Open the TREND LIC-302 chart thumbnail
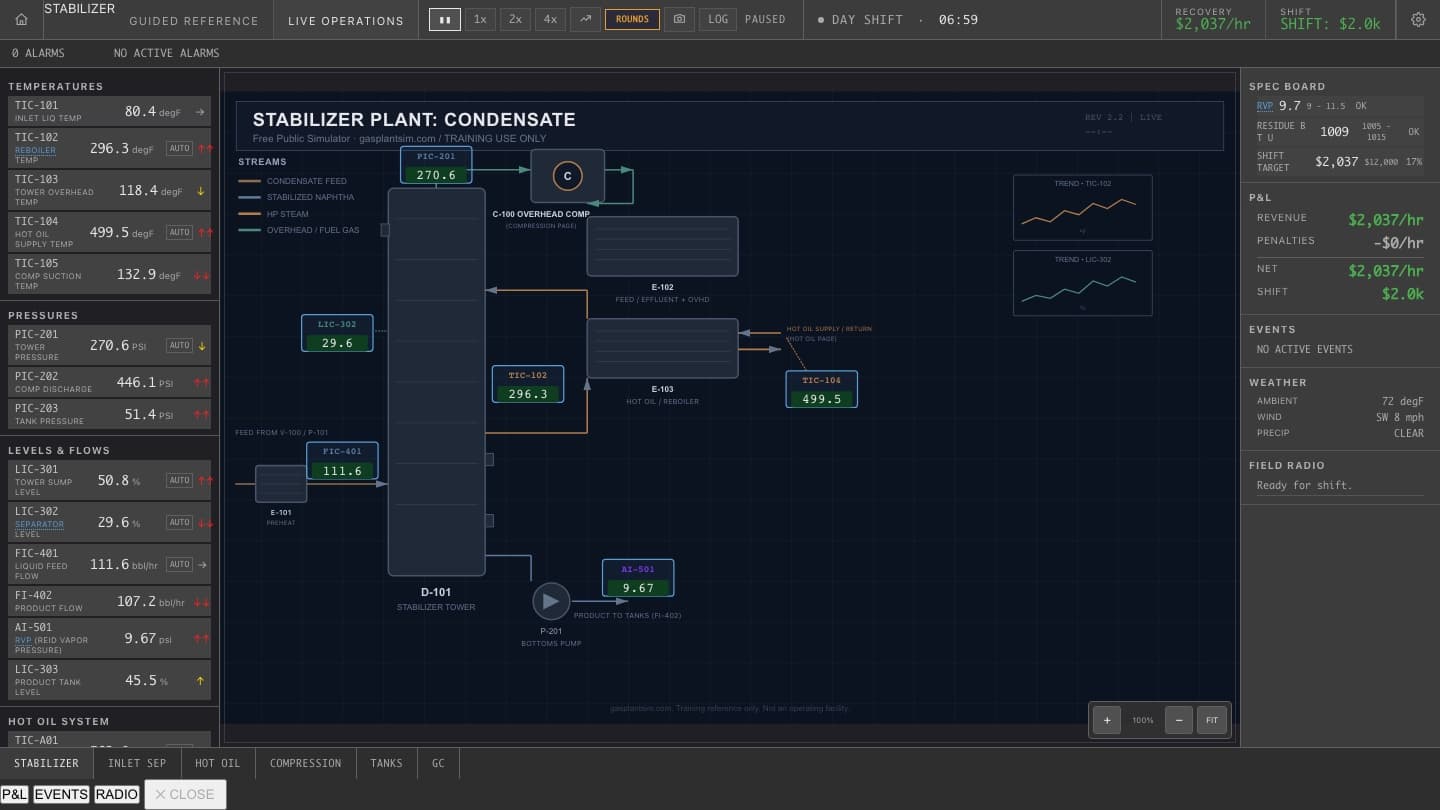This screenshot has width=1440, height=810. coord(1083,284)
